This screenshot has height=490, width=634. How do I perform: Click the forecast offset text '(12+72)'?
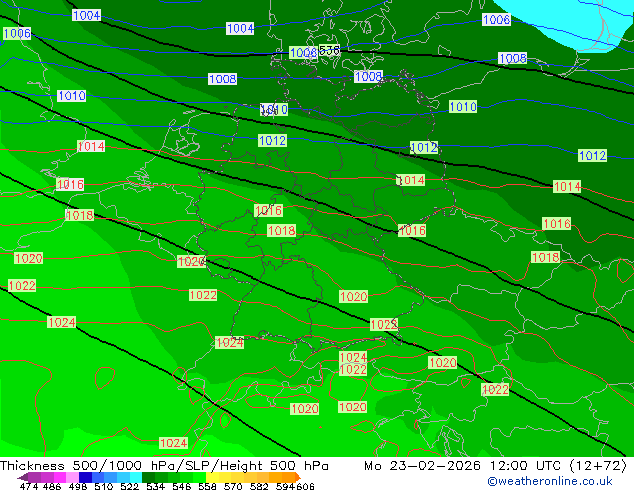pos(598,466)
